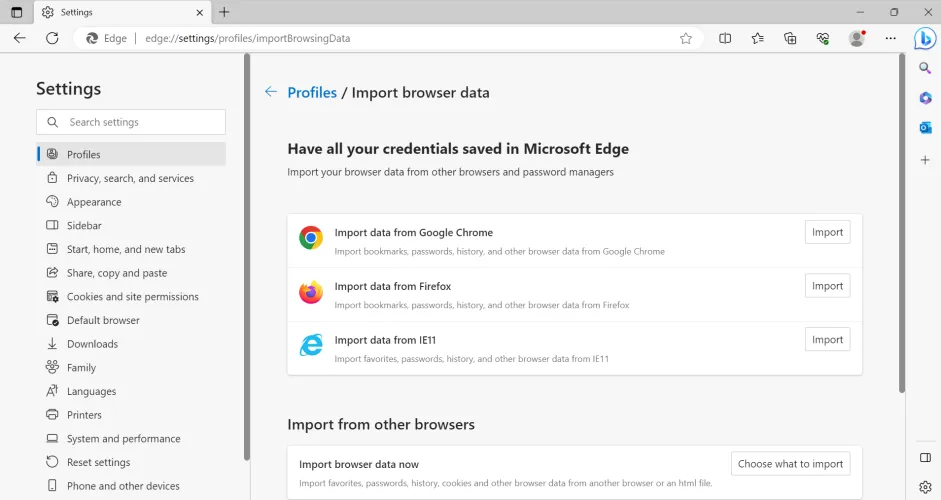The width and height of the screenshot is (941, 500).
Task: Open the Collections toolbar icon
Action: tap(790, 38)
